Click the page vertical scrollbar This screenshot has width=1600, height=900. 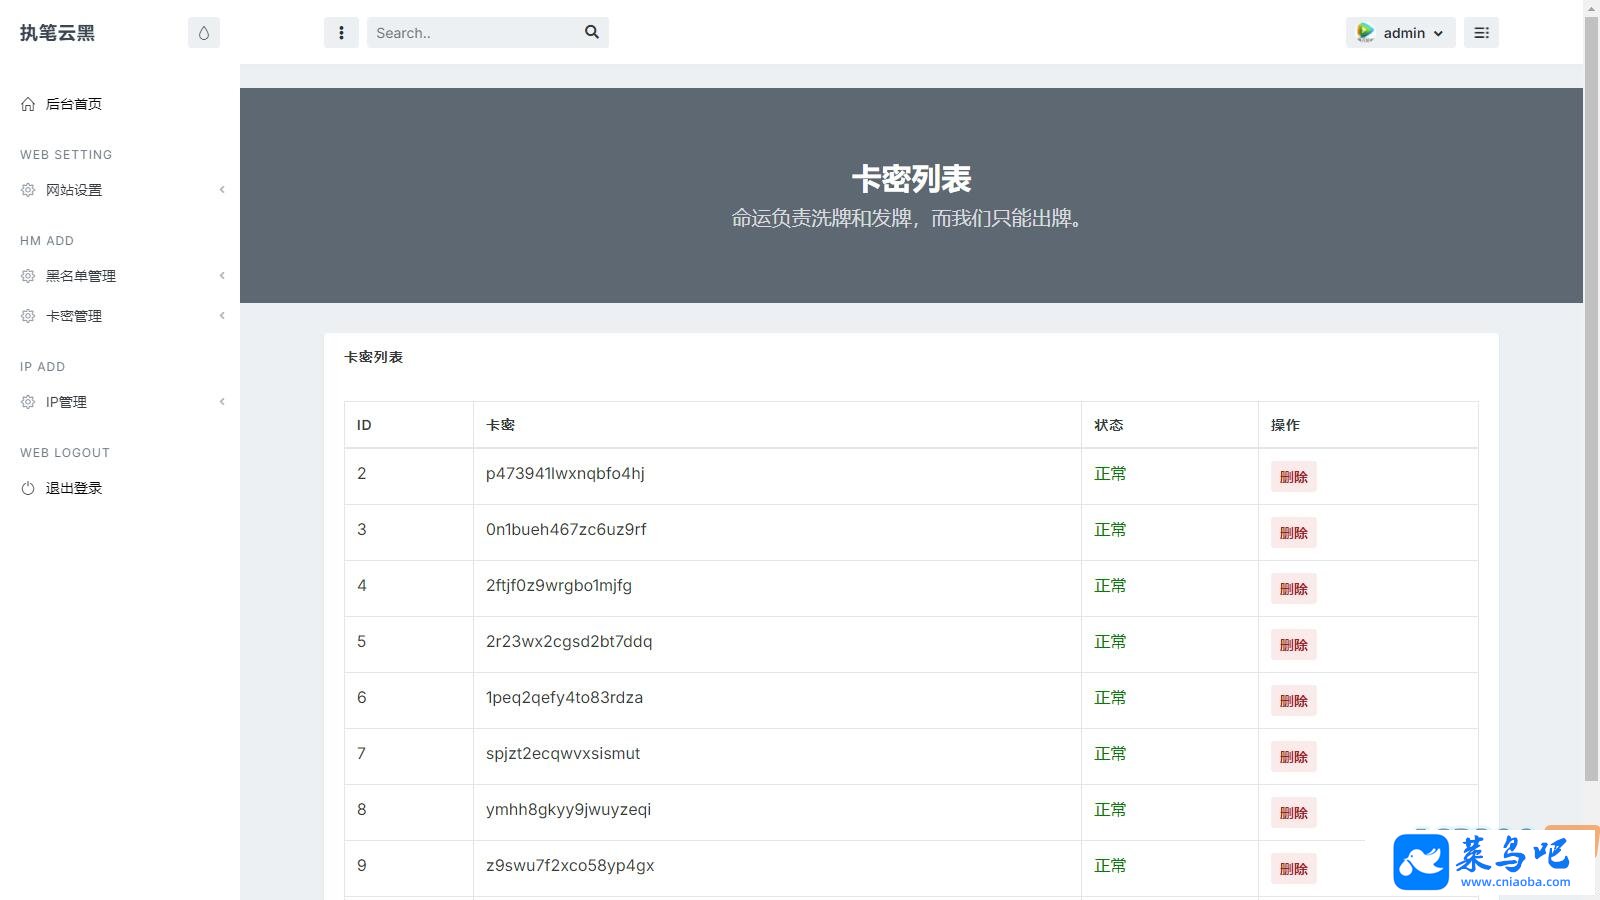pyautogui.click(x=1591, y=397)
